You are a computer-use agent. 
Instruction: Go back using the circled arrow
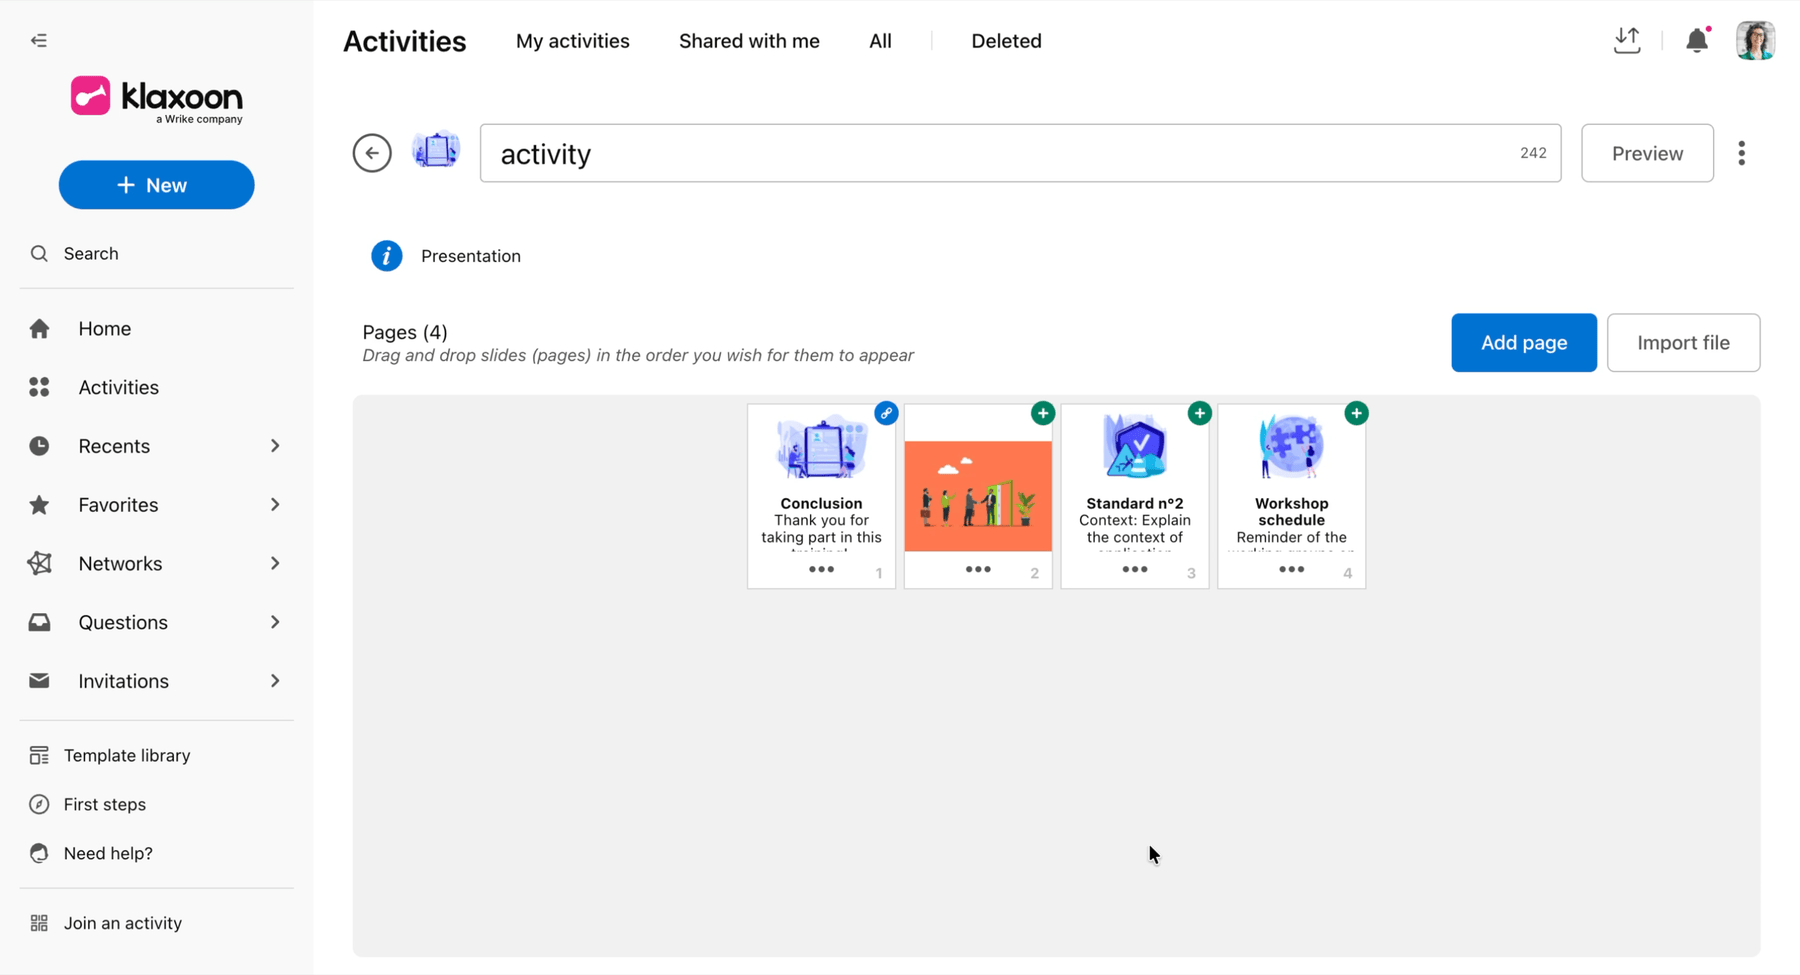pyautogui.click(x=372, y=153)
